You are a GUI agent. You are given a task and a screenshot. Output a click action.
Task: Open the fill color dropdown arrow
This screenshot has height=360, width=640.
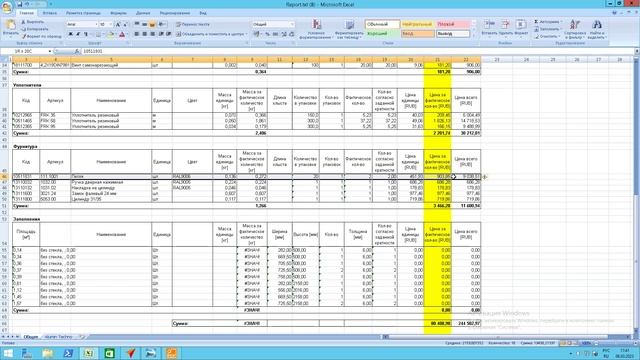(x=116, y=34)
